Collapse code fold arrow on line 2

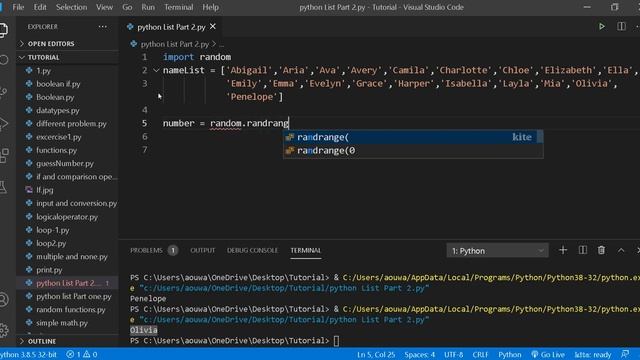[156, 70]
